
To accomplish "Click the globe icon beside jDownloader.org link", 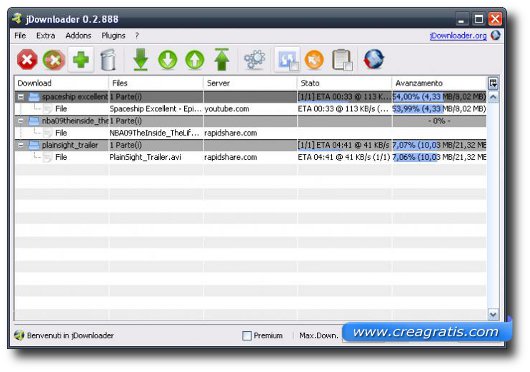I will click(496, 35).
